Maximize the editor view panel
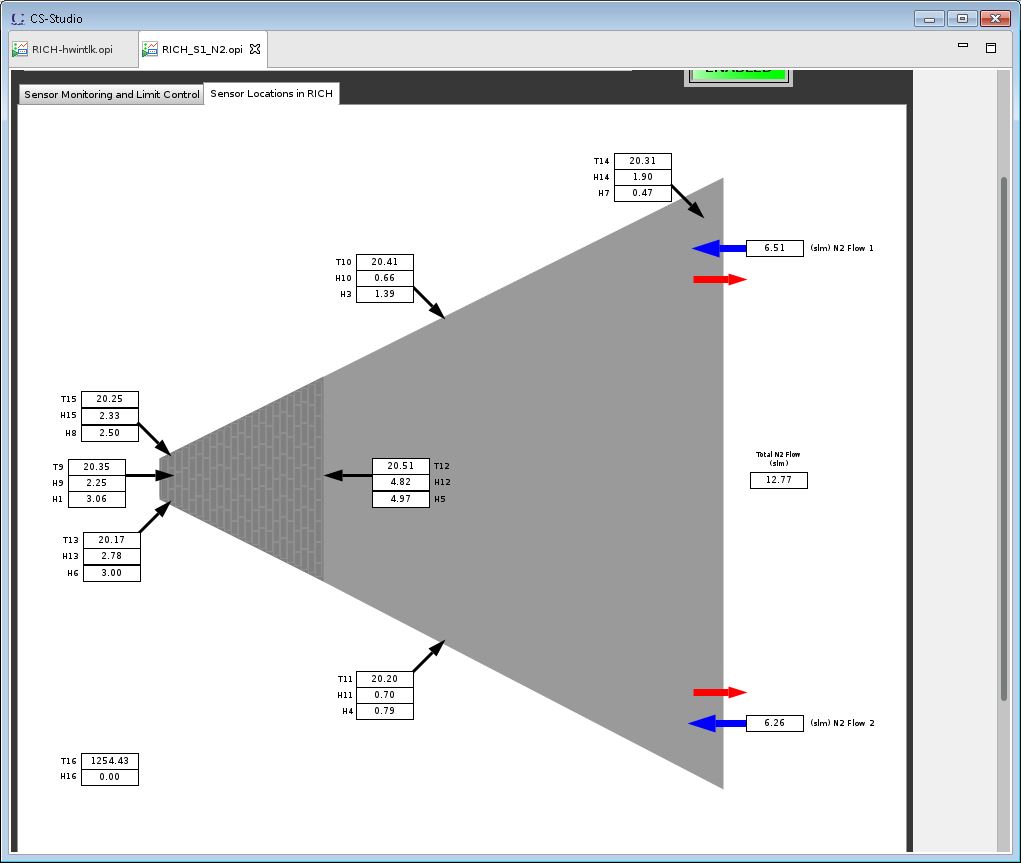This screenshot has height=863, width=1021. (x=991, y=48)
